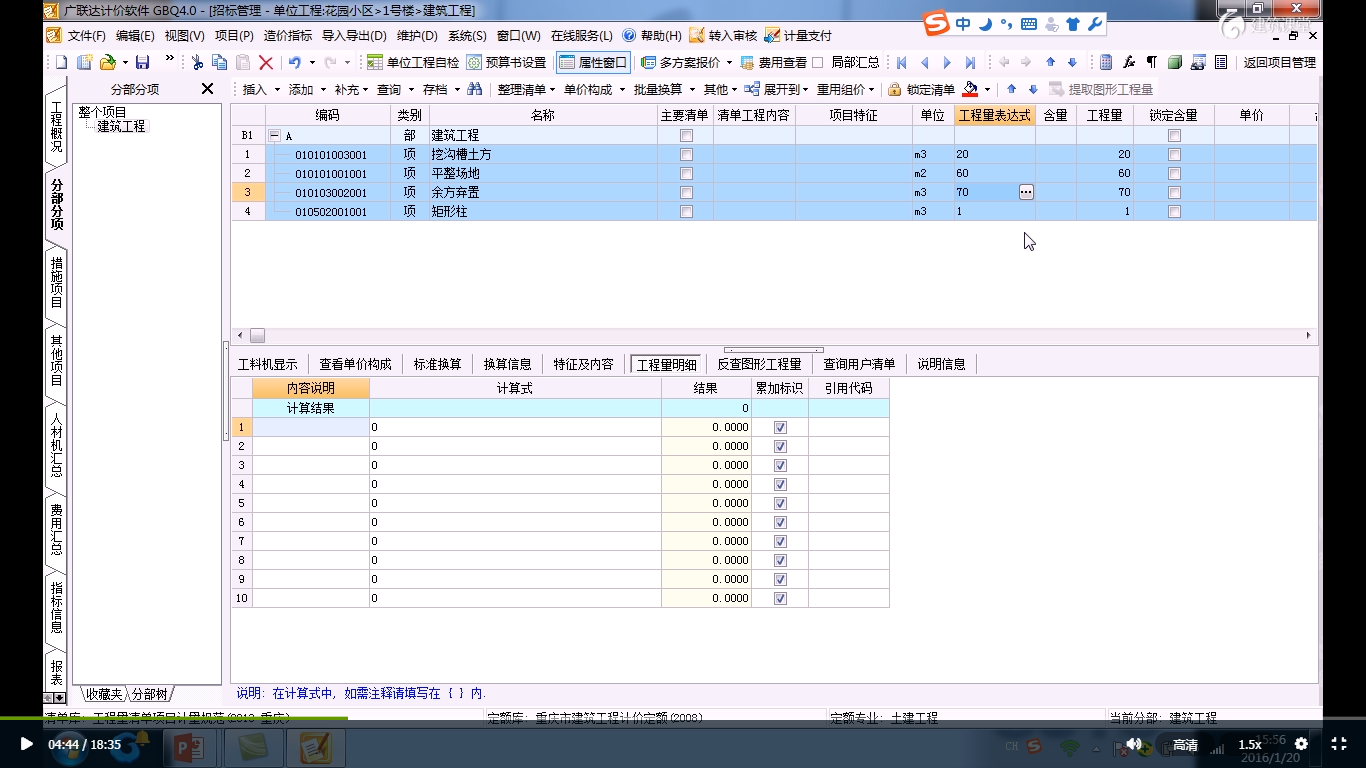
Task: Jump to first record arrow icon
Action: click(x=901, y=62)
